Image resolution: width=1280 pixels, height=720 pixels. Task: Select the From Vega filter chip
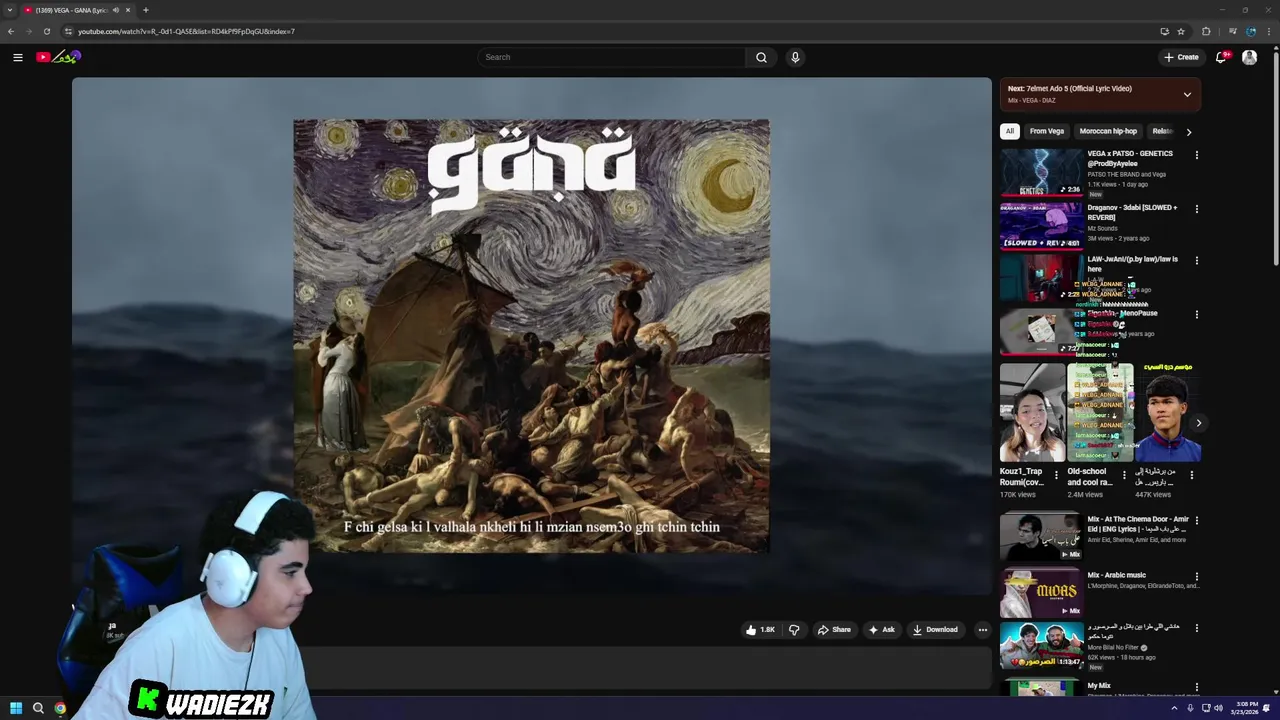coord(1047,131)
